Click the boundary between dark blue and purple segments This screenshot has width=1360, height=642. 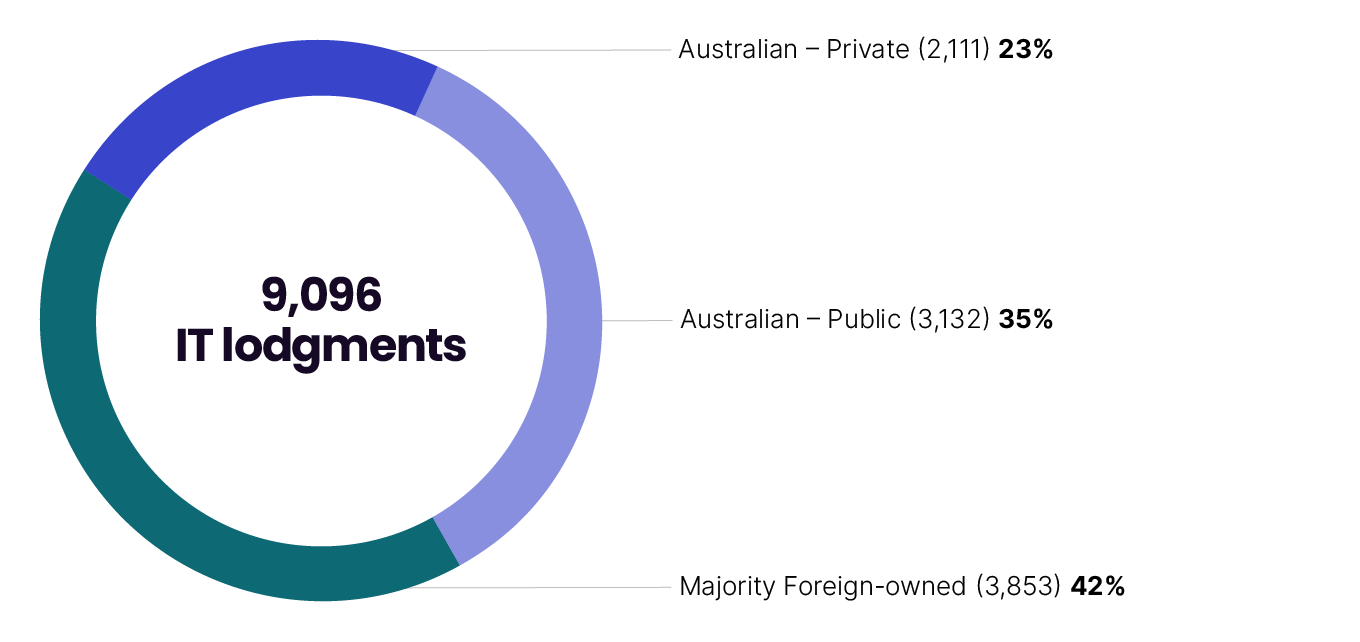(x=426, y=91)
